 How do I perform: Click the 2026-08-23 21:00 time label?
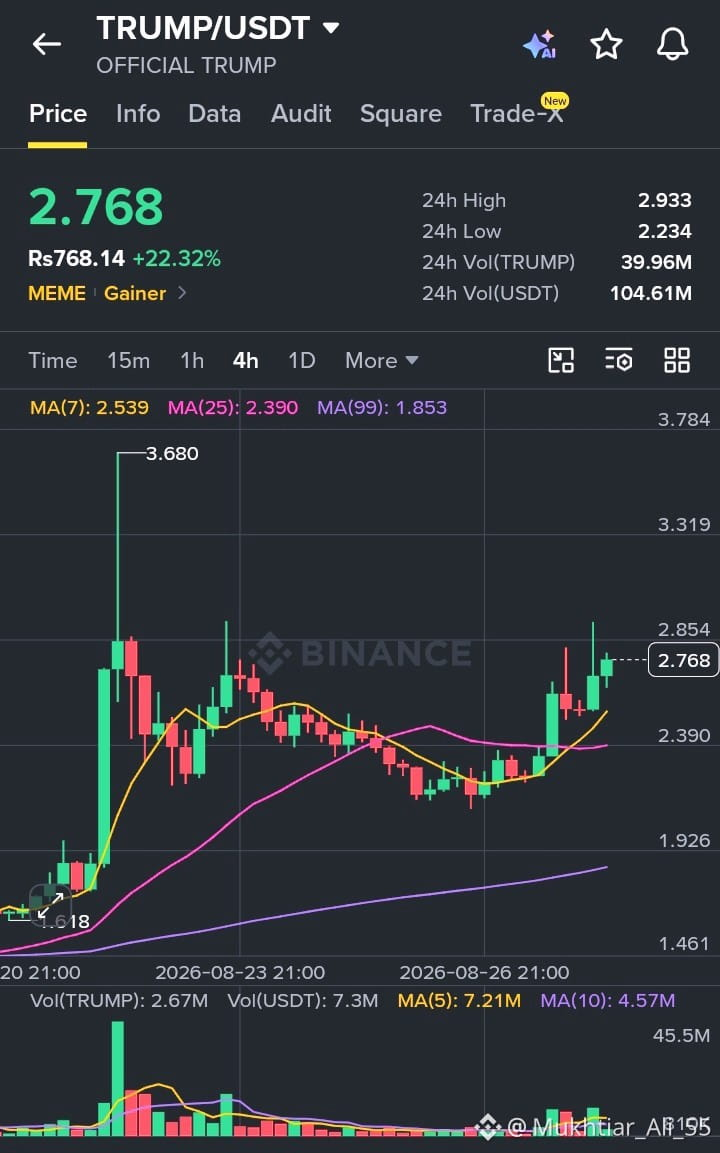pyautogui.click(x=240, y=972)
